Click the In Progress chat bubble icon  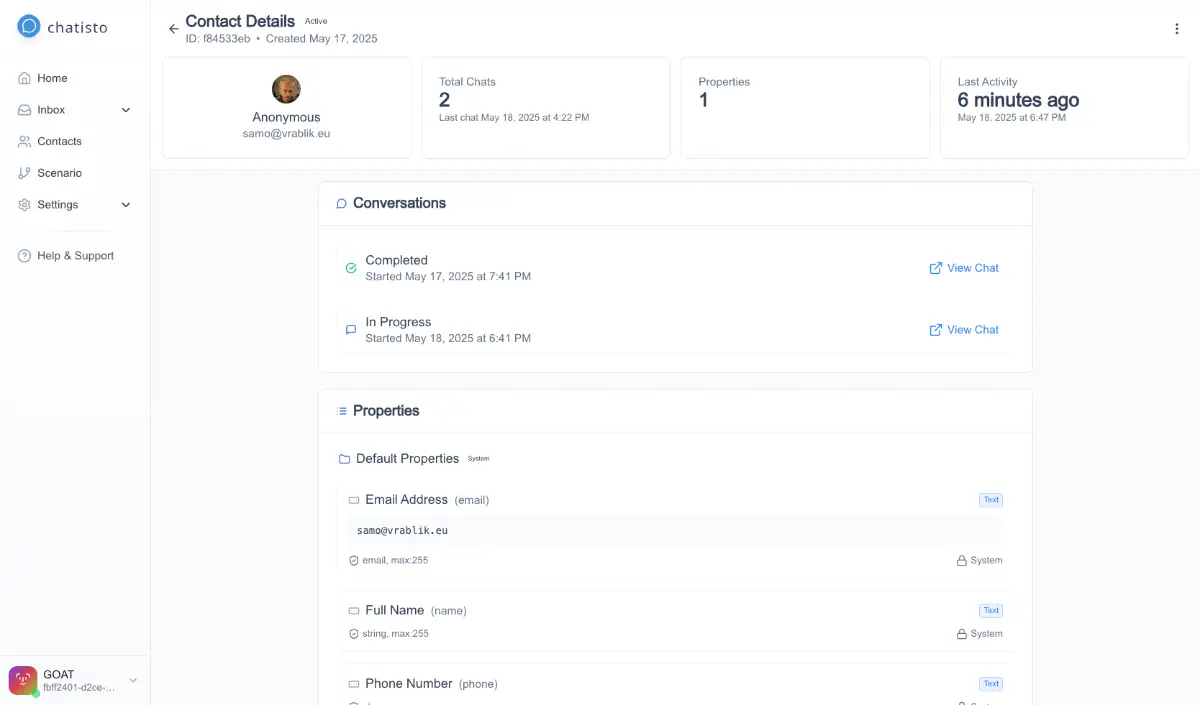pyautogui.click(x=351, y=329)
